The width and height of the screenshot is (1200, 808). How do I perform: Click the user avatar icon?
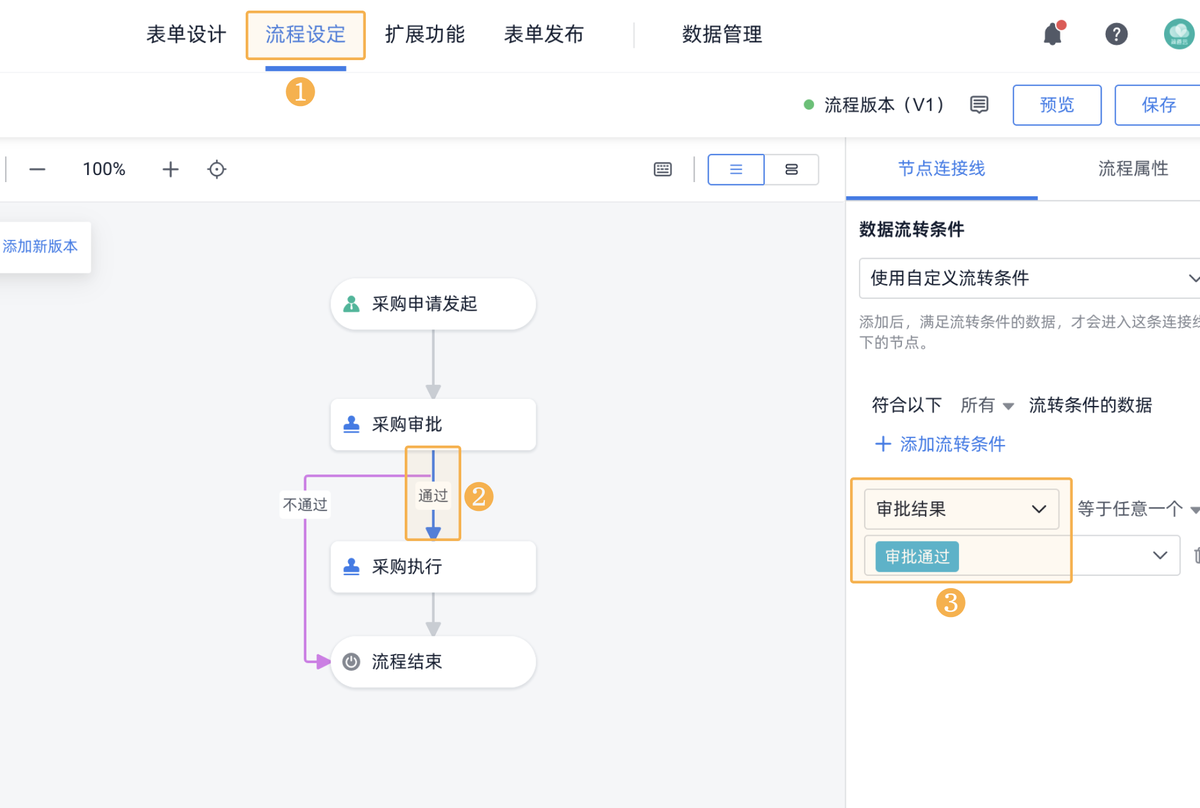coord(1179,35)
